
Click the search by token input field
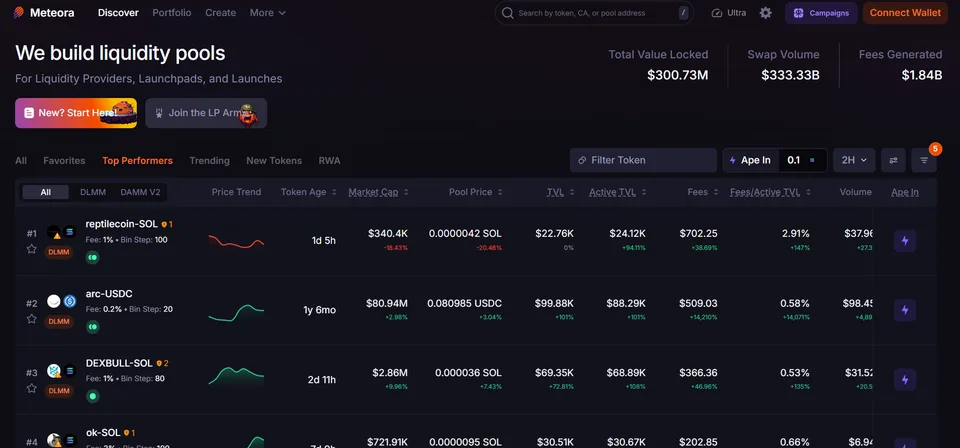594,13
